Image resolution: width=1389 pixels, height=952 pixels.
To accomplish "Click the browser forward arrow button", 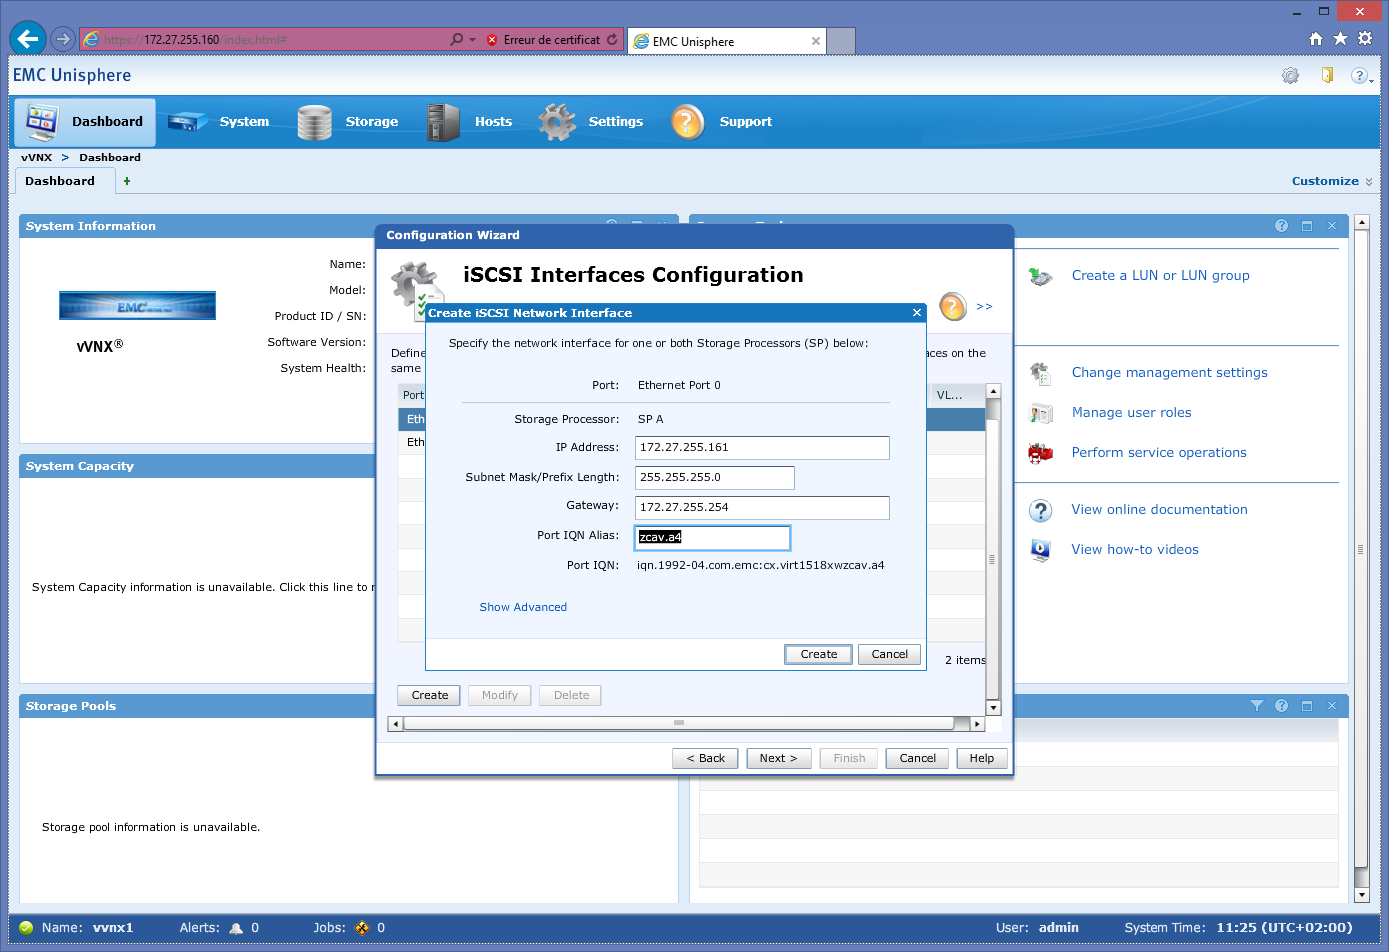I will click(63, 39).
